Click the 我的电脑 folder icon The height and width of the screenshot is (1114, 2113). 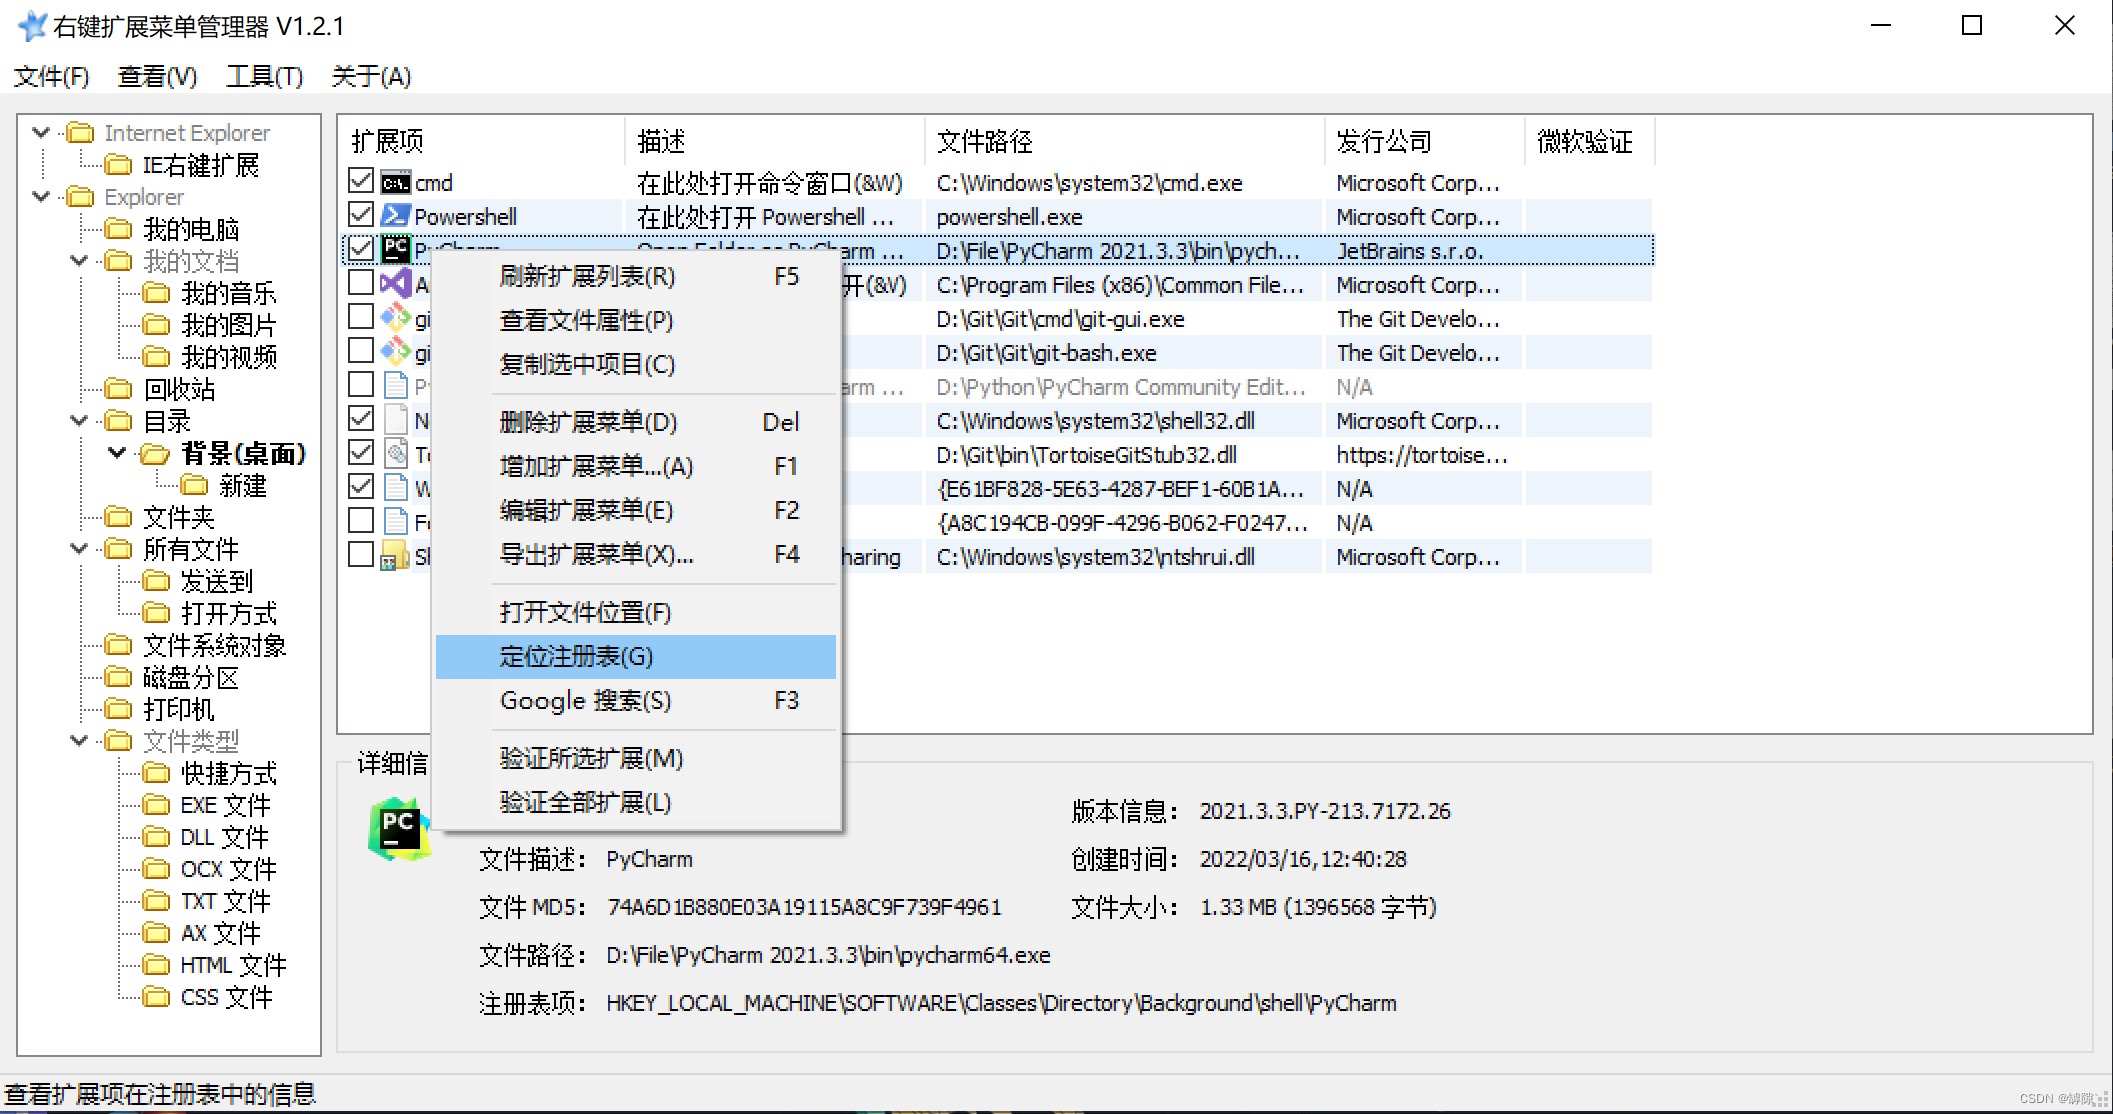[118, 229]
